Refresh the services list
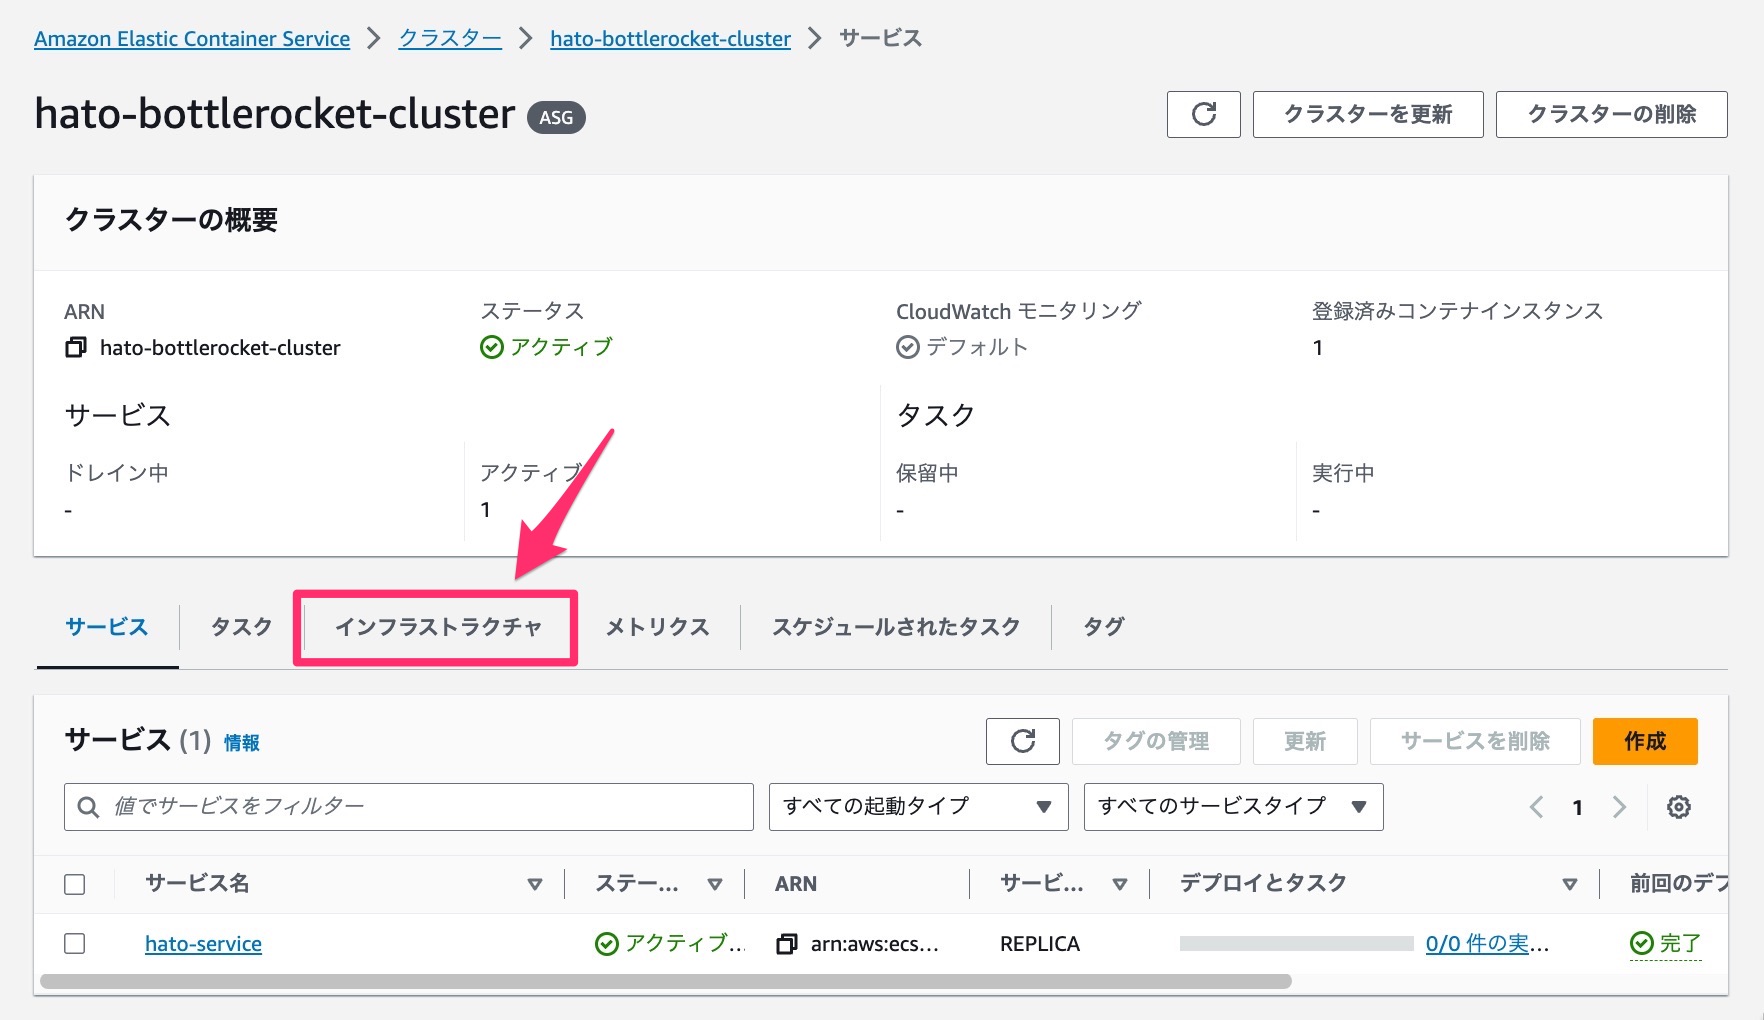 point(1022,741)
